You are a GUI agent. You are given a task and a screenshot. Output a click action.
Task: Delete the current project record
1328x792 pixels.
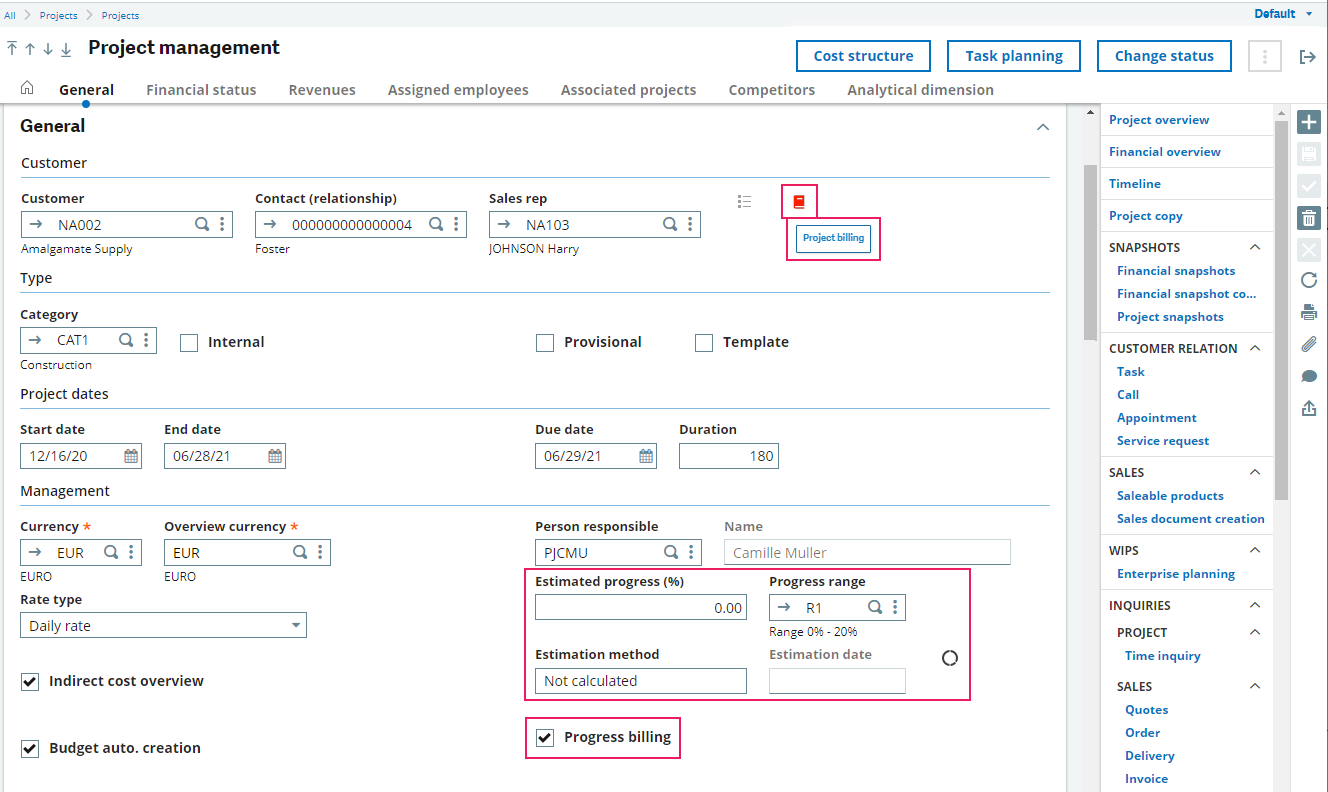point(1309,217)
